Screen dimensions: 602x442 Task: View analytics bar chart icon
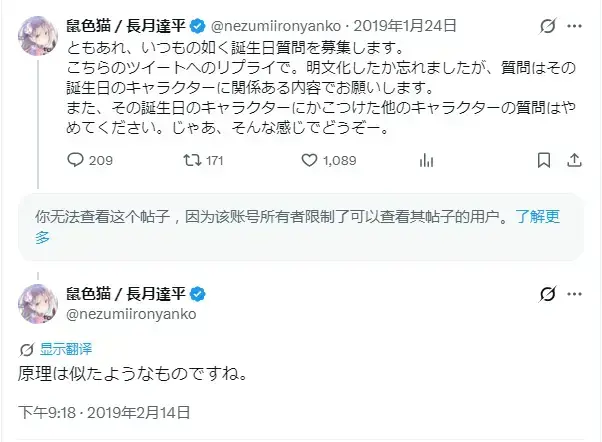click(x=426, y=160)
